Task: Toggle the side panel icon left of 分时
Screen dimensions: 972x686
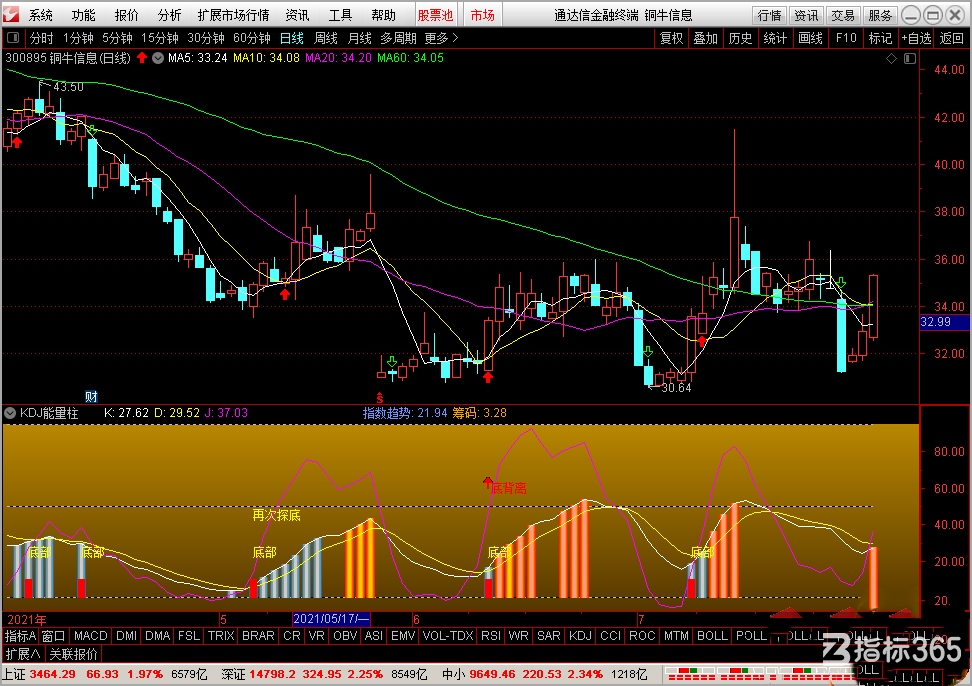Action: (x=13, y=38)
